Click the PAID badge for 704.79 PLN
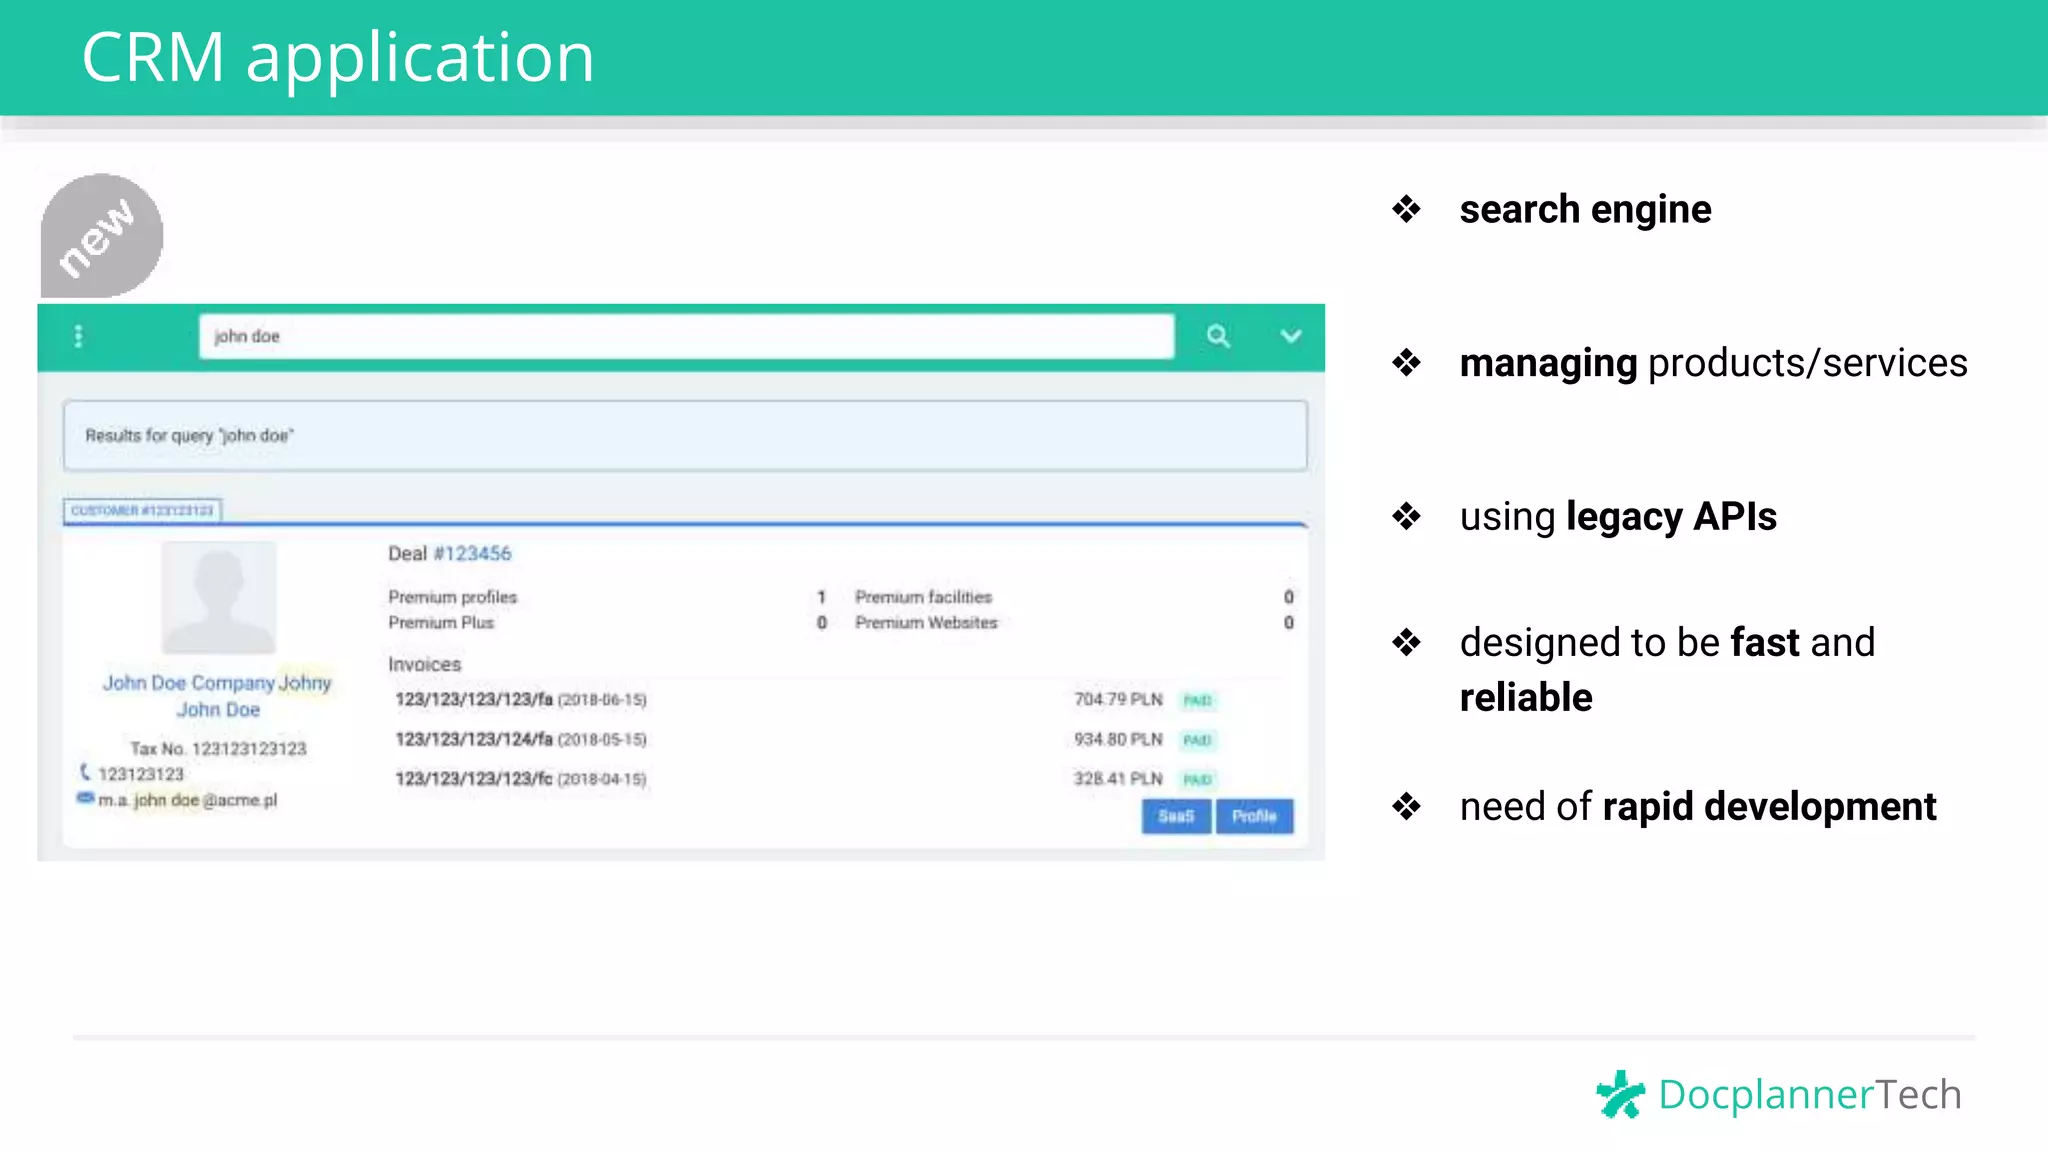This screenshot has width=2048, height=1152. pyautogui.click(x=1197, y=700)
